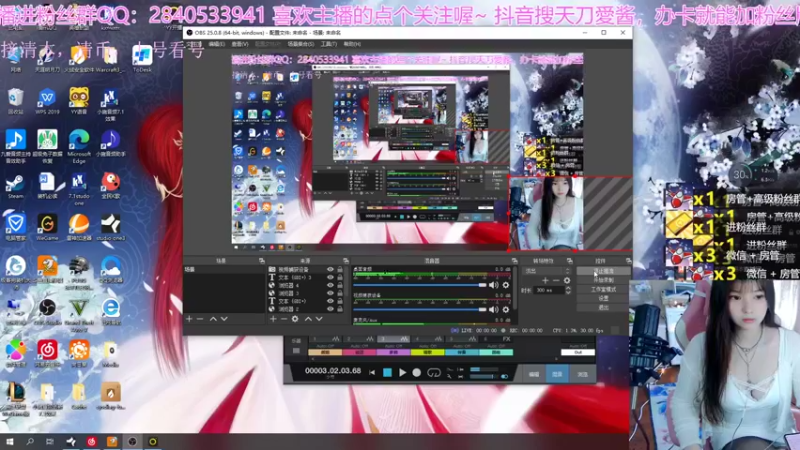Click the 开始录制 button
Image resolution: width=800 pixels, height=450 pixels.
pyautogui.click(x=604, y=280)
